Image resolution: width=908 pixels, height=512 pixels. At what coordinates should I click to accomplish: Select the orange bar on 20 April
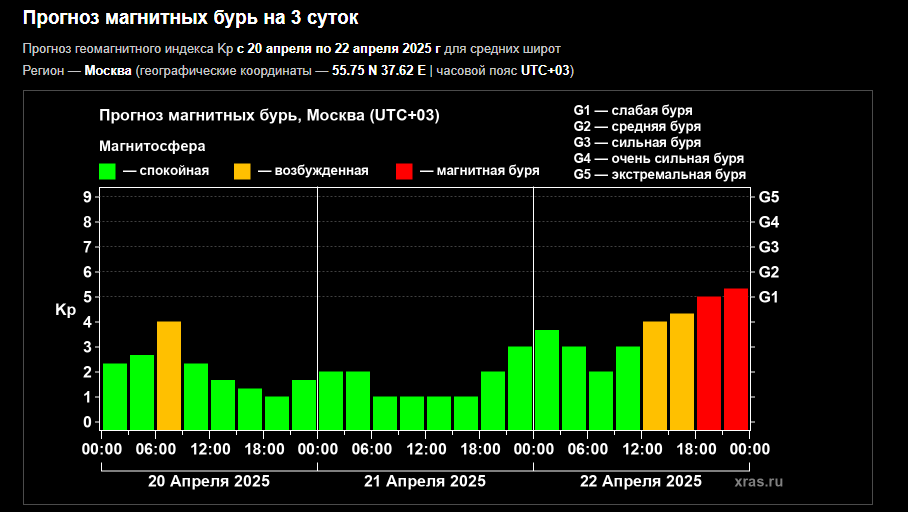click(169, 375)
